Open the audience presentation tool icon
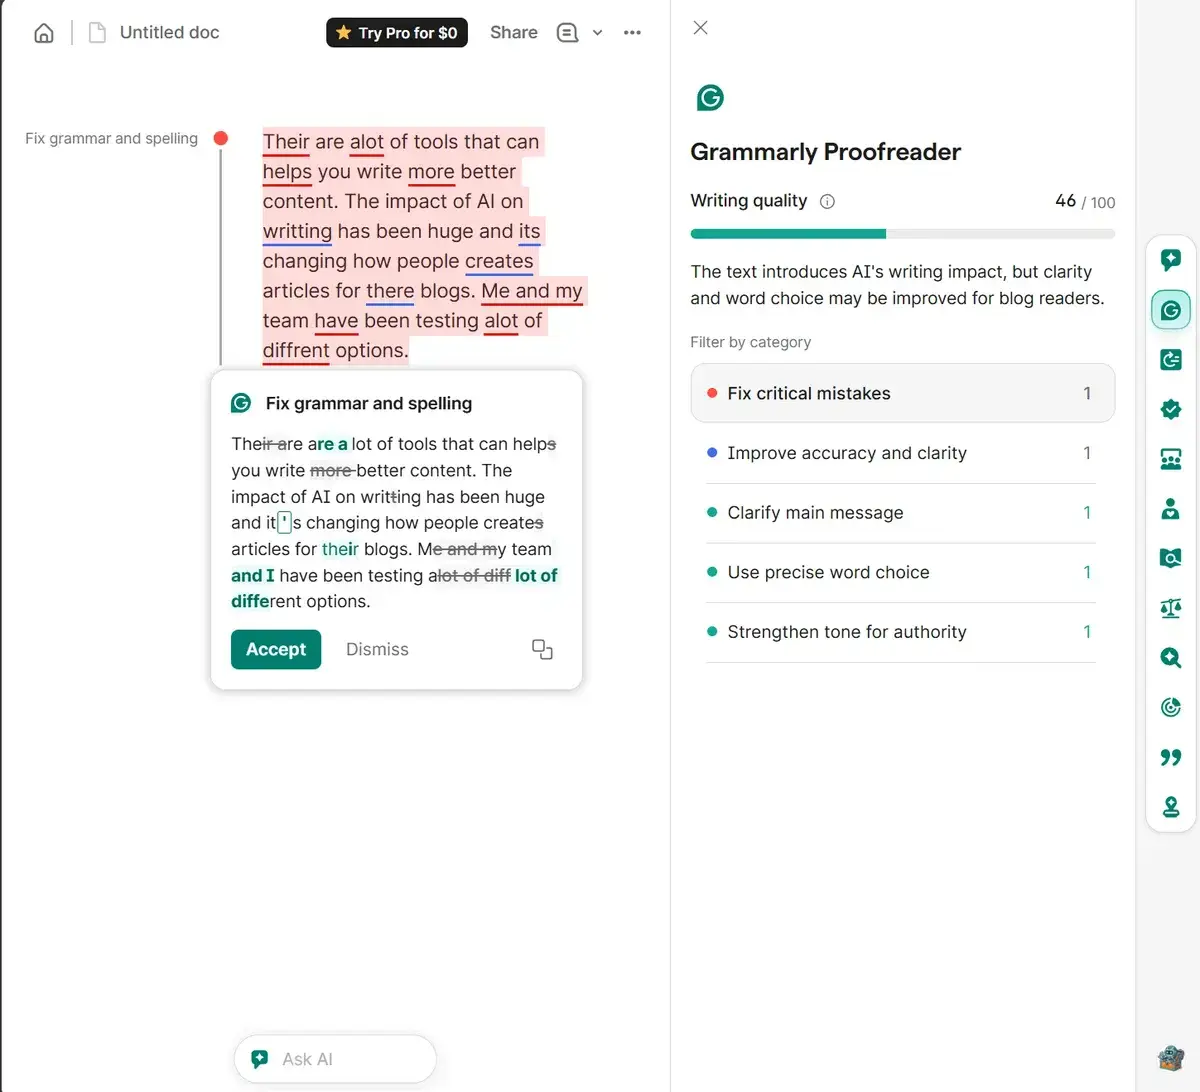The image size is (1200, 1092). [1170, 459]
